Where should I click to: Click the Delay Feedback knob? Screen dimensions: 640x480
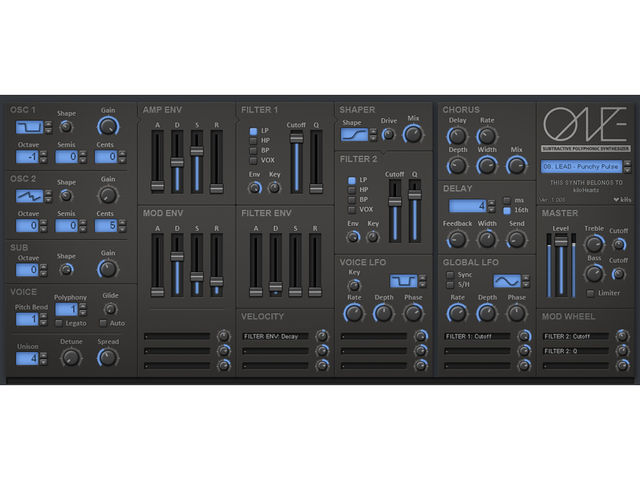click(x=457, y=240)
